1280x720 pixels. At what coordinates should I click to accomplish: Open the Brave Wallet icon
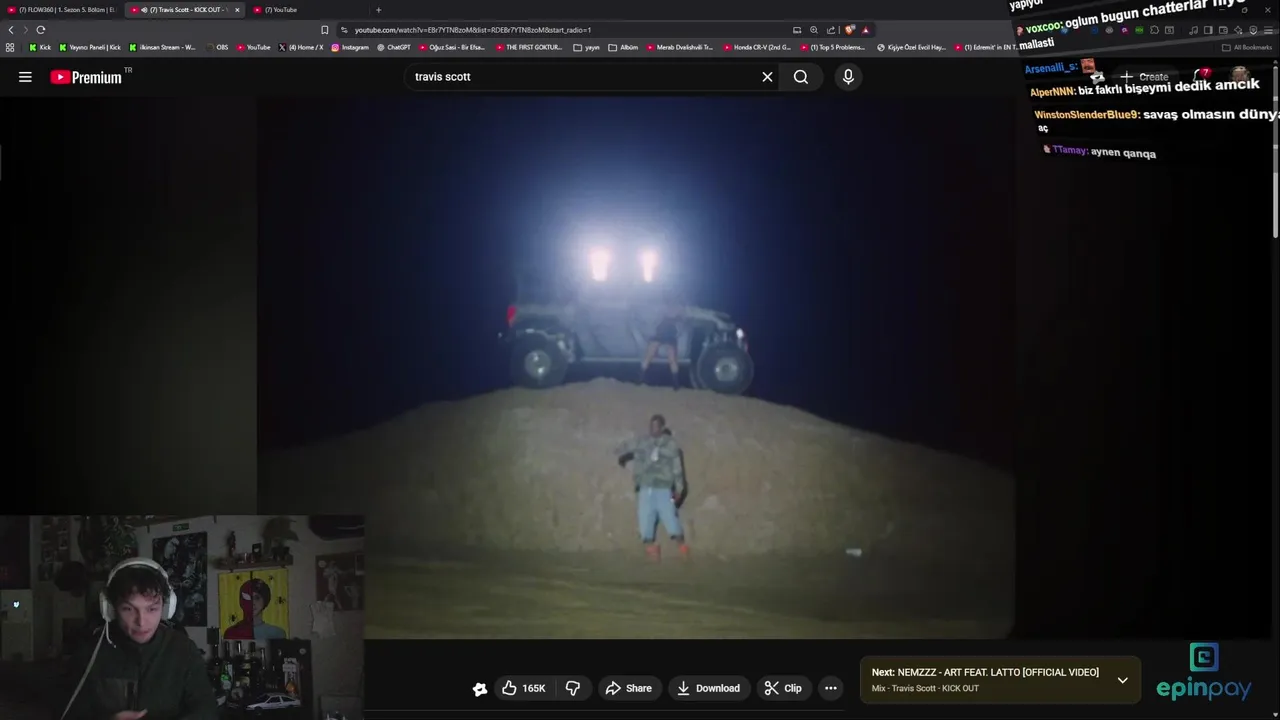coord(1223,30)
